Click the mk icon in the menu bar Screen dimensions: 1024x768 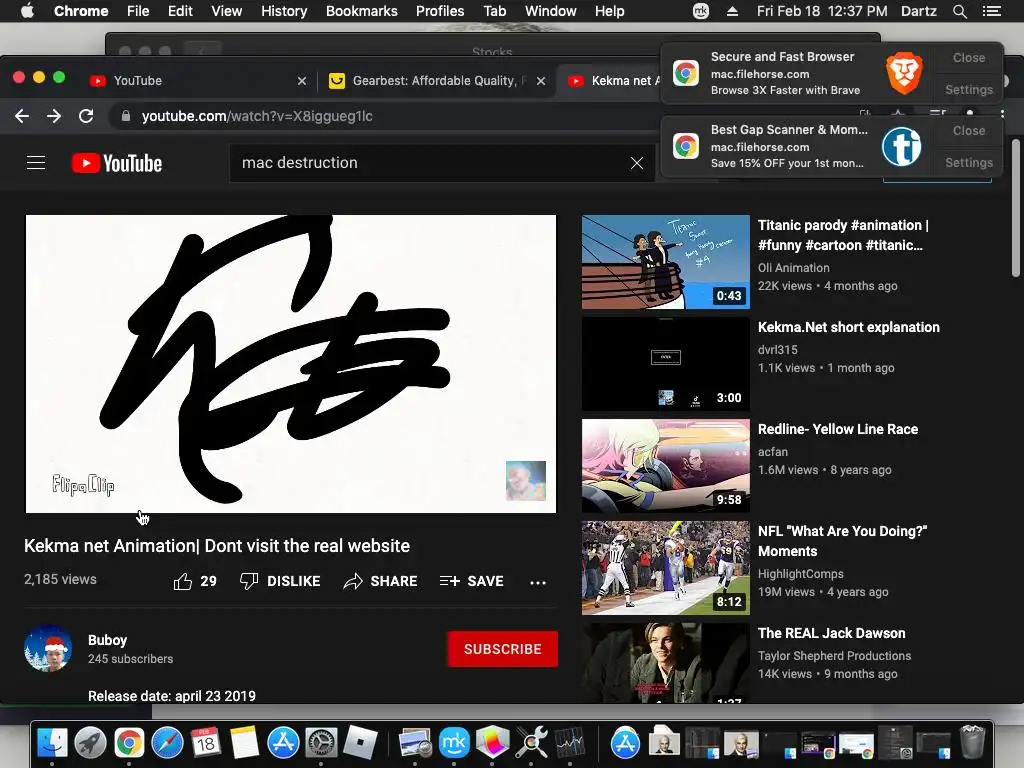point(701,11)
